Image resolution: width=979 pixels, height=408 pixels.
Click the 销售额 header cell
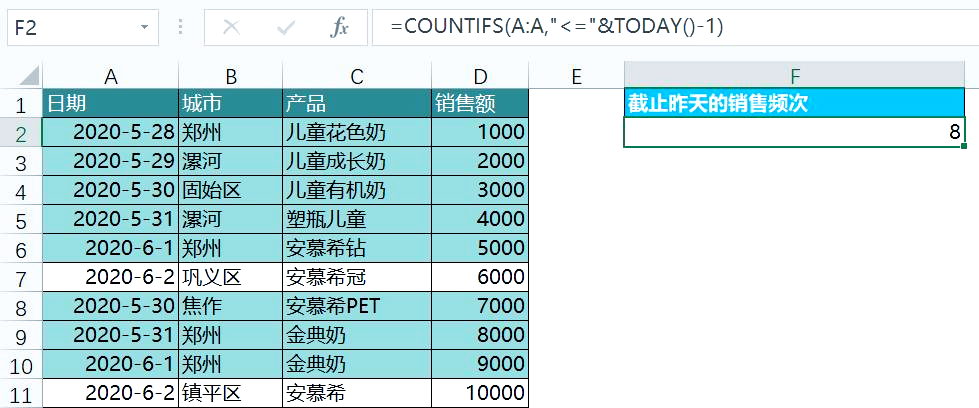(x=480, y=104)
